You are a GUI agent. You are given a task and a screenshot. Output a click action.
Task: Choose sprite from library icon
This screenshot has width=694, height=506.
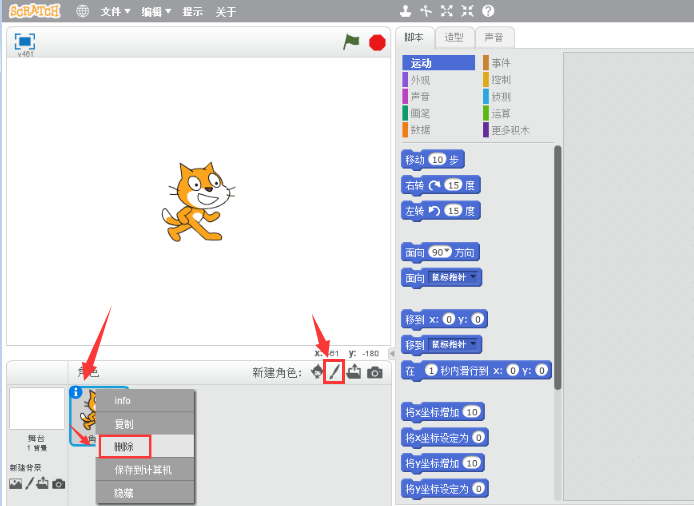point(317,372)
